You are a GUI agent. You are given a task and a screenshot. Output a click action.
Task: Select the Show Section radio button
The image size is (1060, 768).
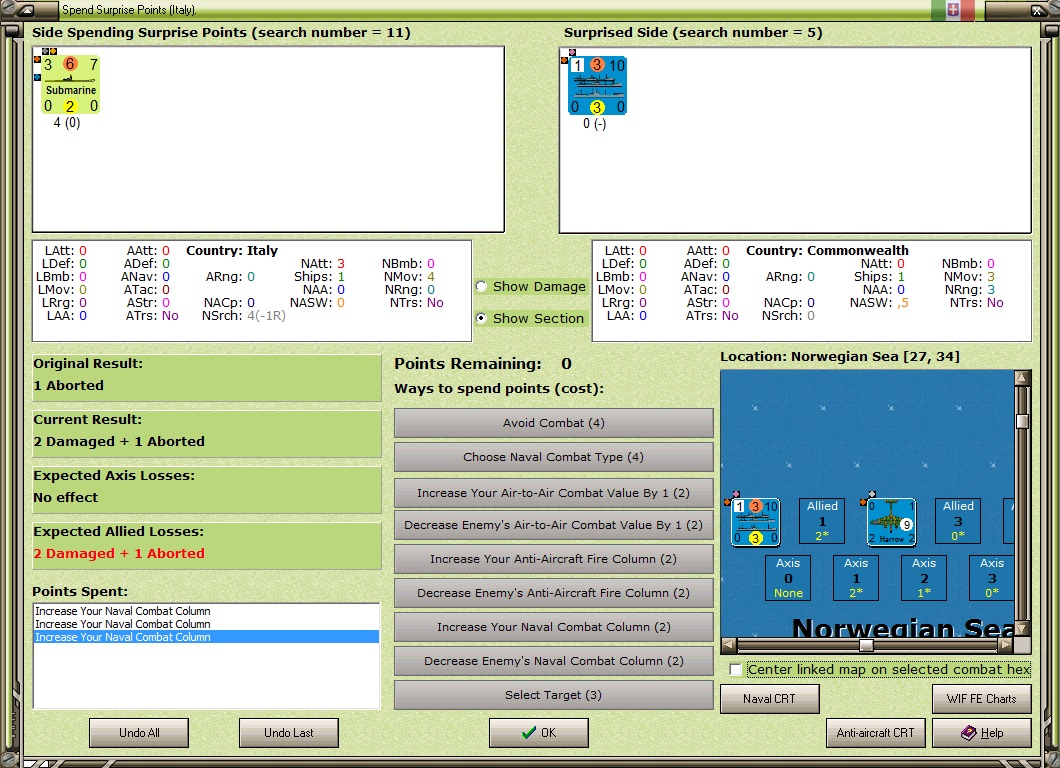click(481, 318)
